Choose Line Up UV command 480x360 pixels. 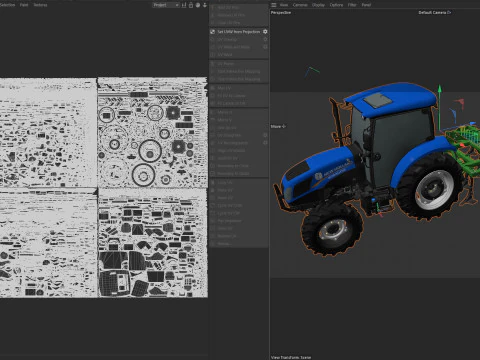pos(239,128)
